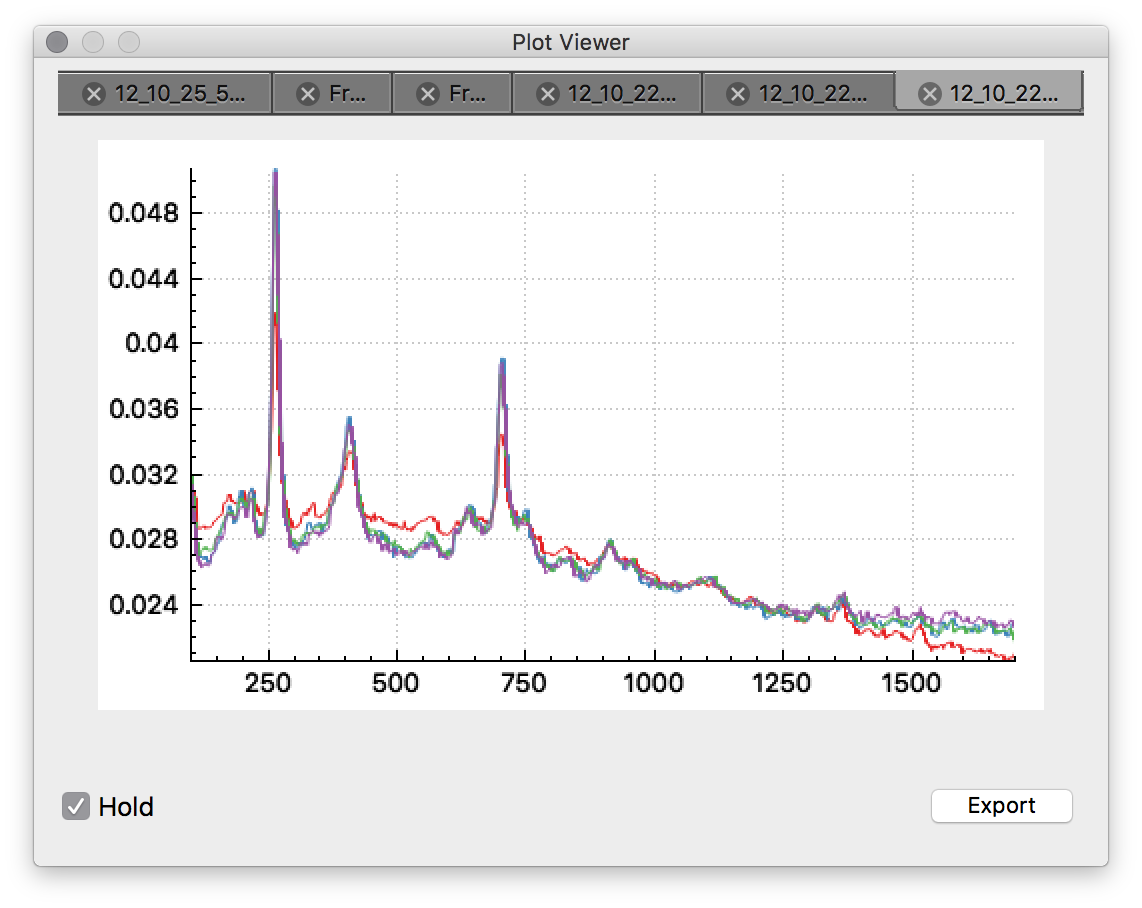Uncheck the Hold checkbox

point(76,806)
